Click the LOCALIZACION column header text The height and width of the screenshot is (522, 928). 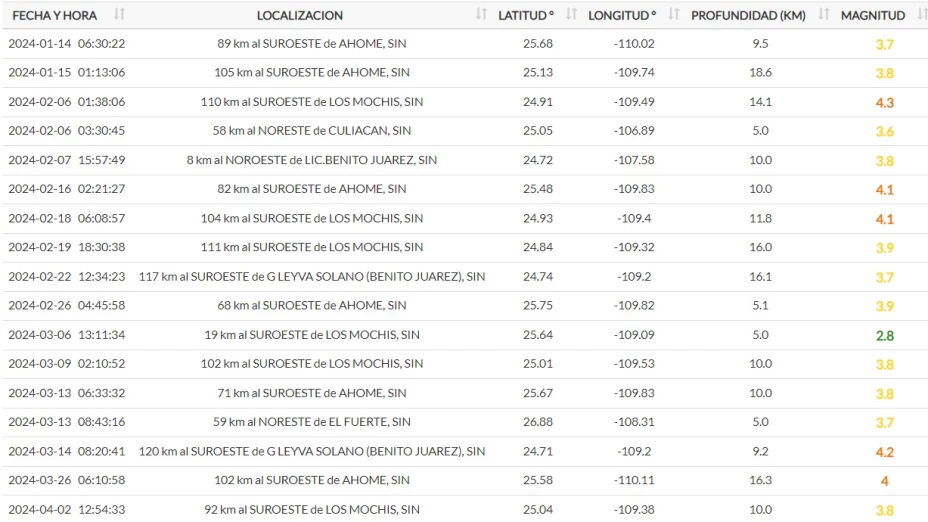(x=299, y=15)
